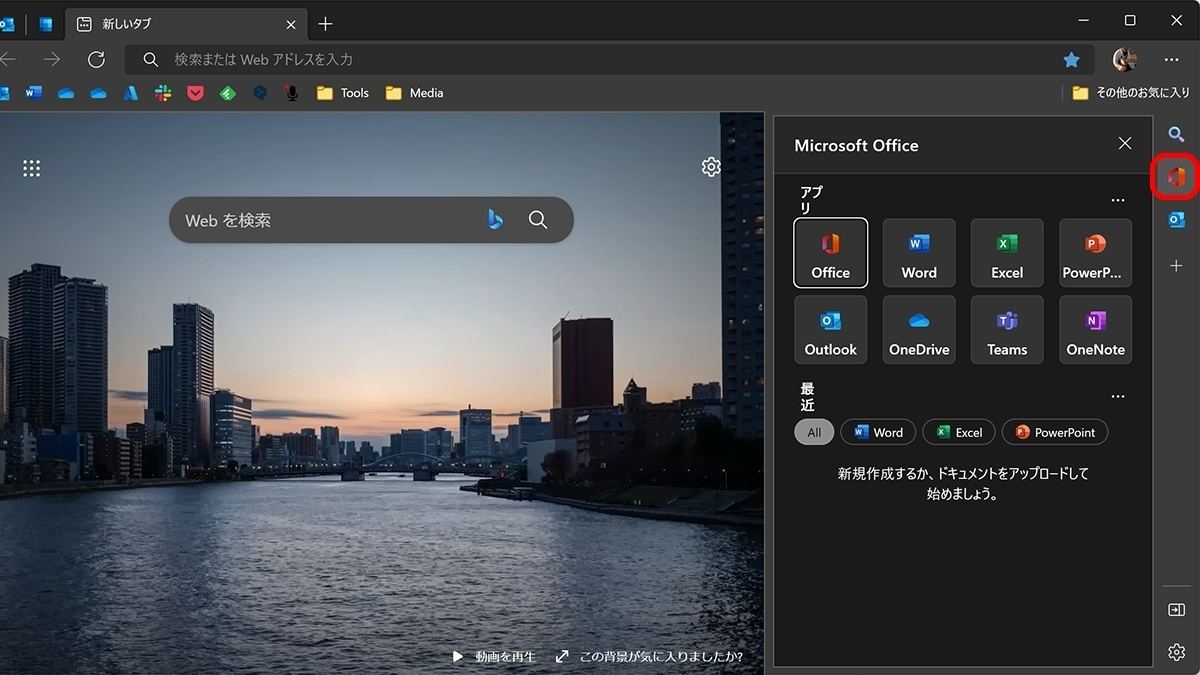This screenshot has height=675, width=1200.
Task: Launch Word from the apps grid
Action: click(x=919, y=253)
